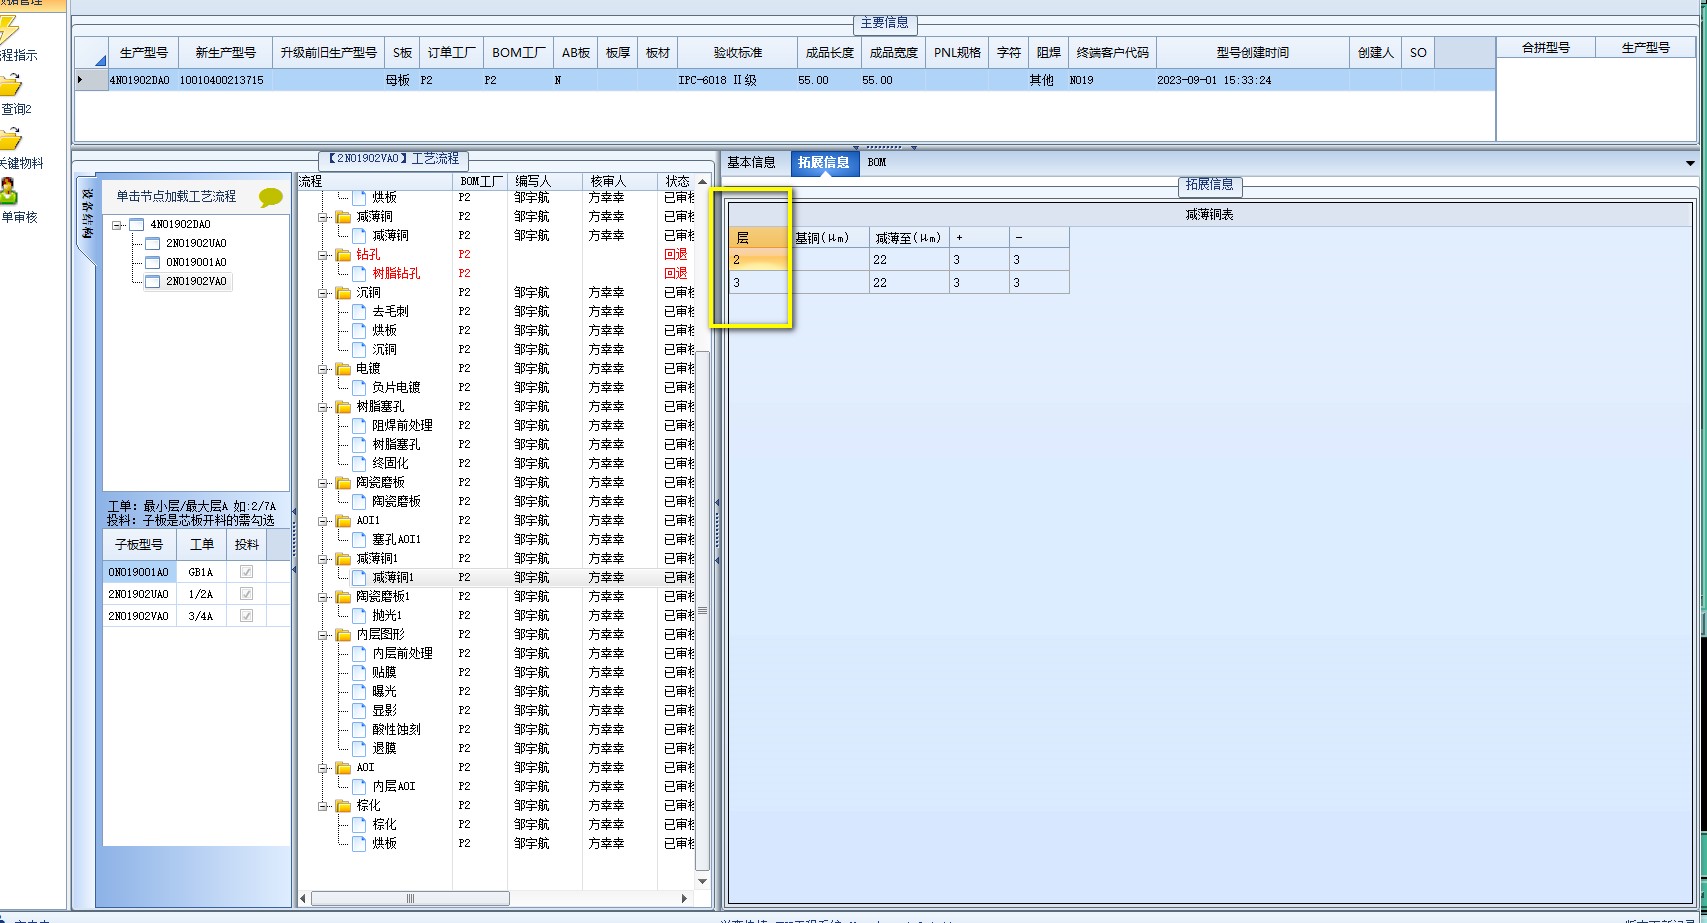Click the 退膜 step document icon
This screenshot has height=923, width=1707.
pyautogui.click(x=359, y=748)
